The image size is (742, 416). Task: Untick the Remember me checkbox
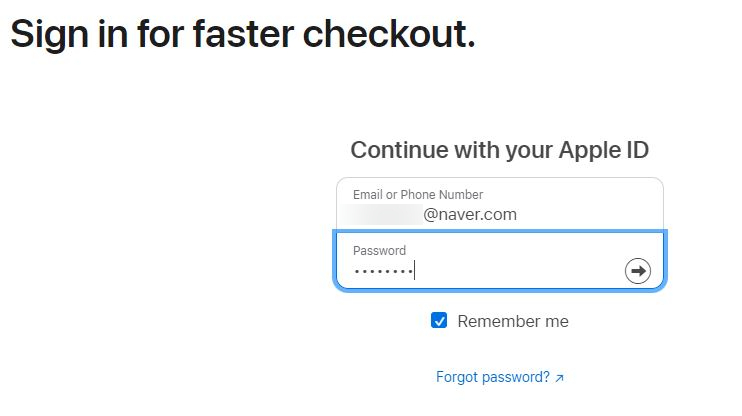point(439,320)
